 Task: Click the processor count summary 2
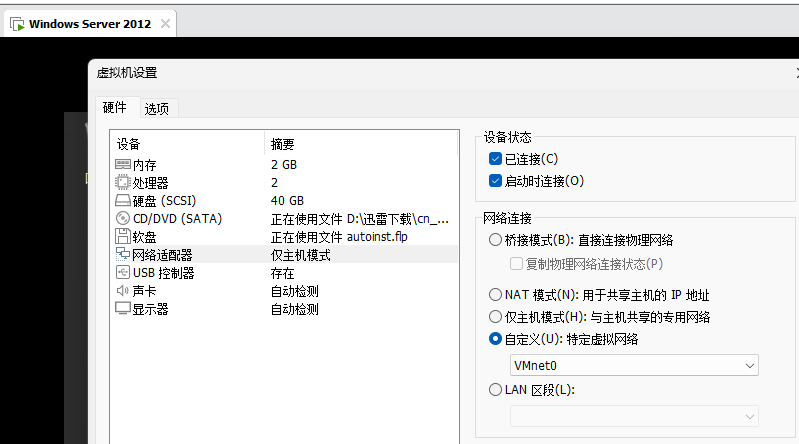[274, 182]
